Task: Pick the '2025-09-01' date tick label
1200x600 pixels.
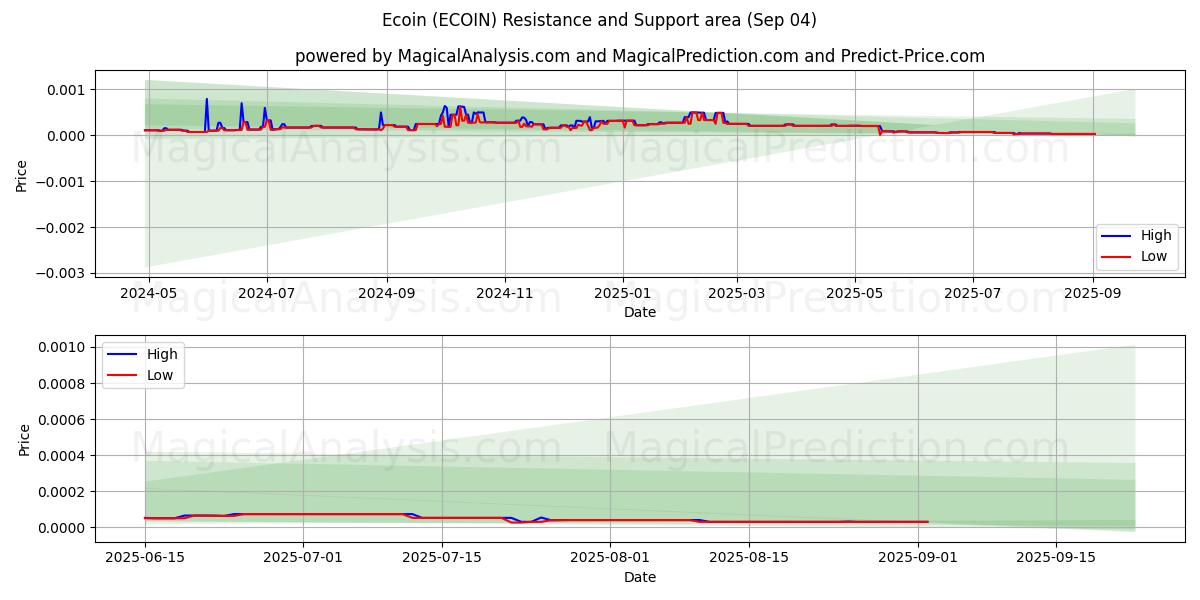Action: click(918, 559)
